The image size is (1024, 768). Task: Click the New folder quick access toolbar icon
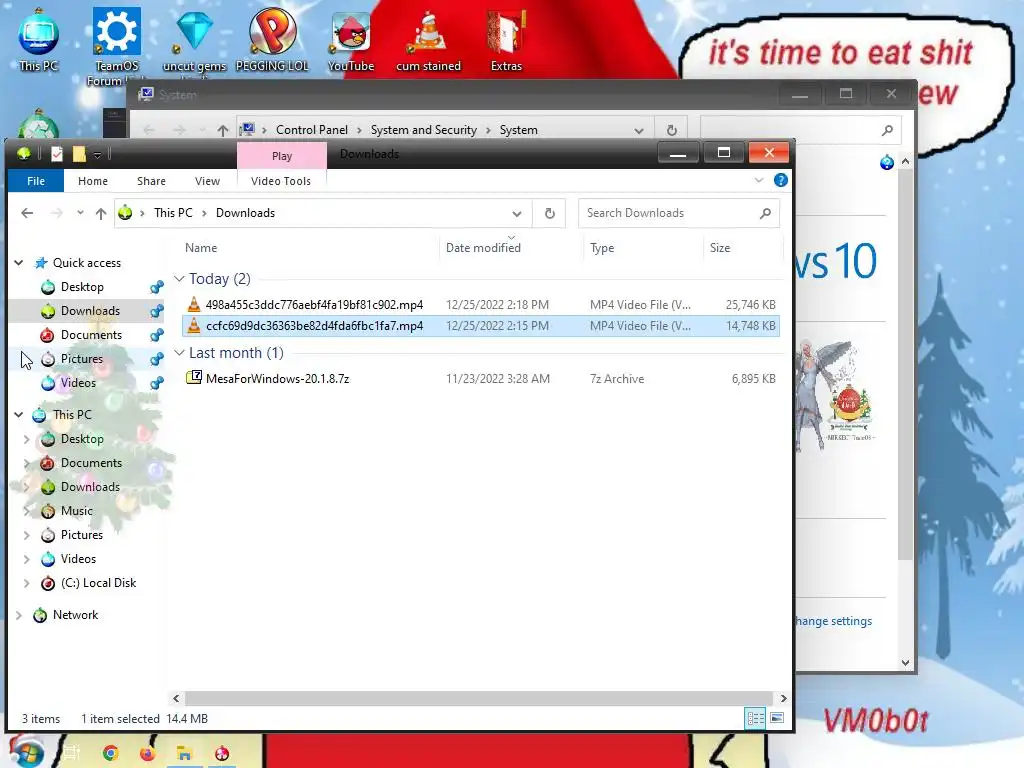[x=79, y=154]
